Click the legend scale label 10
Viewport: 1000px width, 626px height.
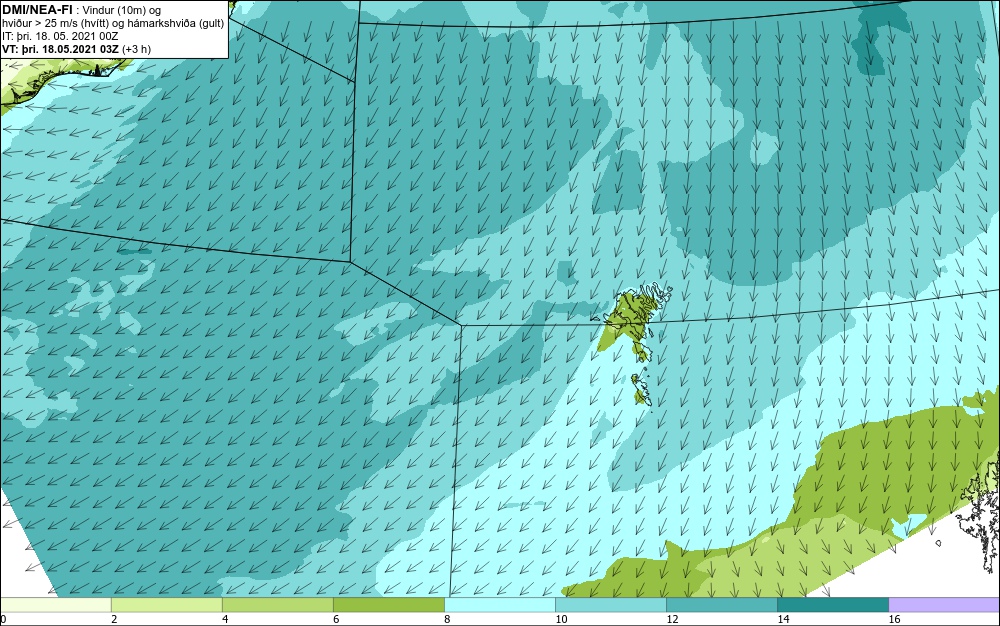561,619
